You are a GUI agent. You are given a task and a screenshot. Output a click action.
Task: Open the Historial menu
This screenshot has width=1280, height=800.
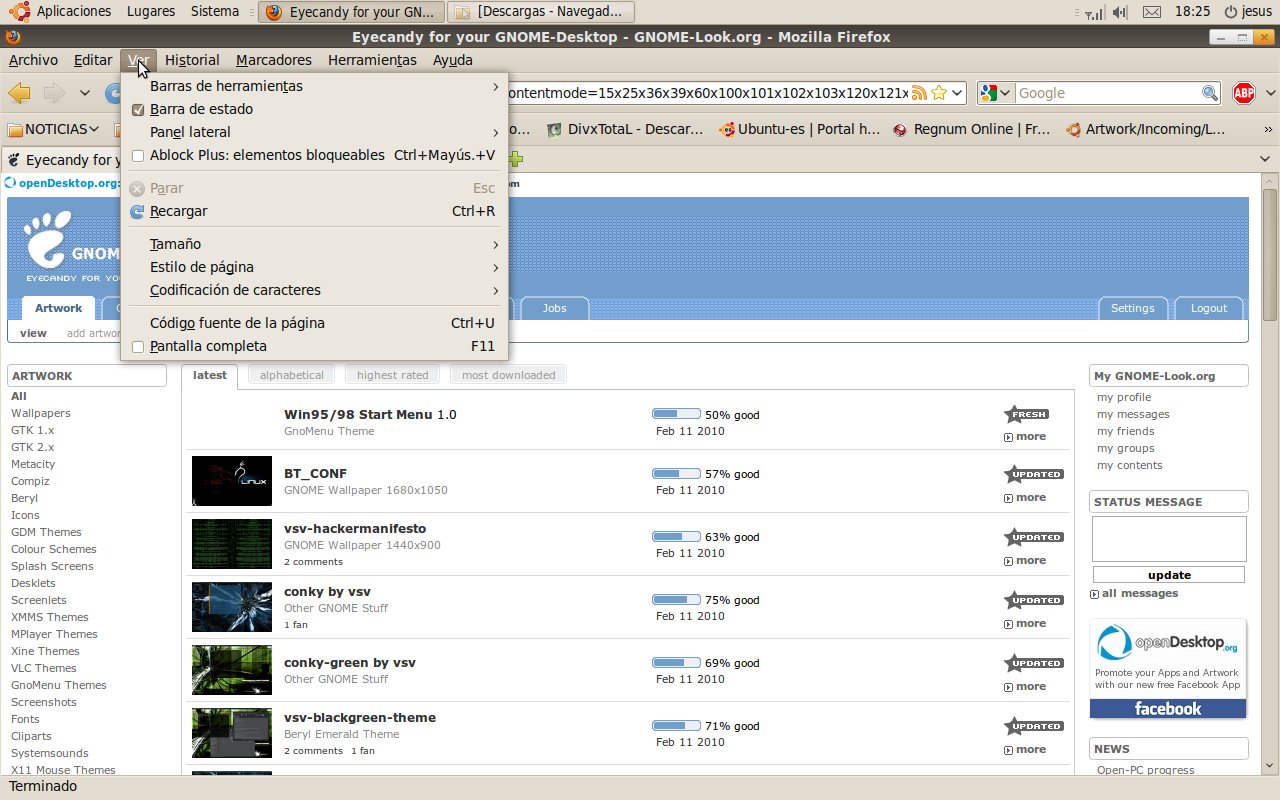tap(192, 60)
